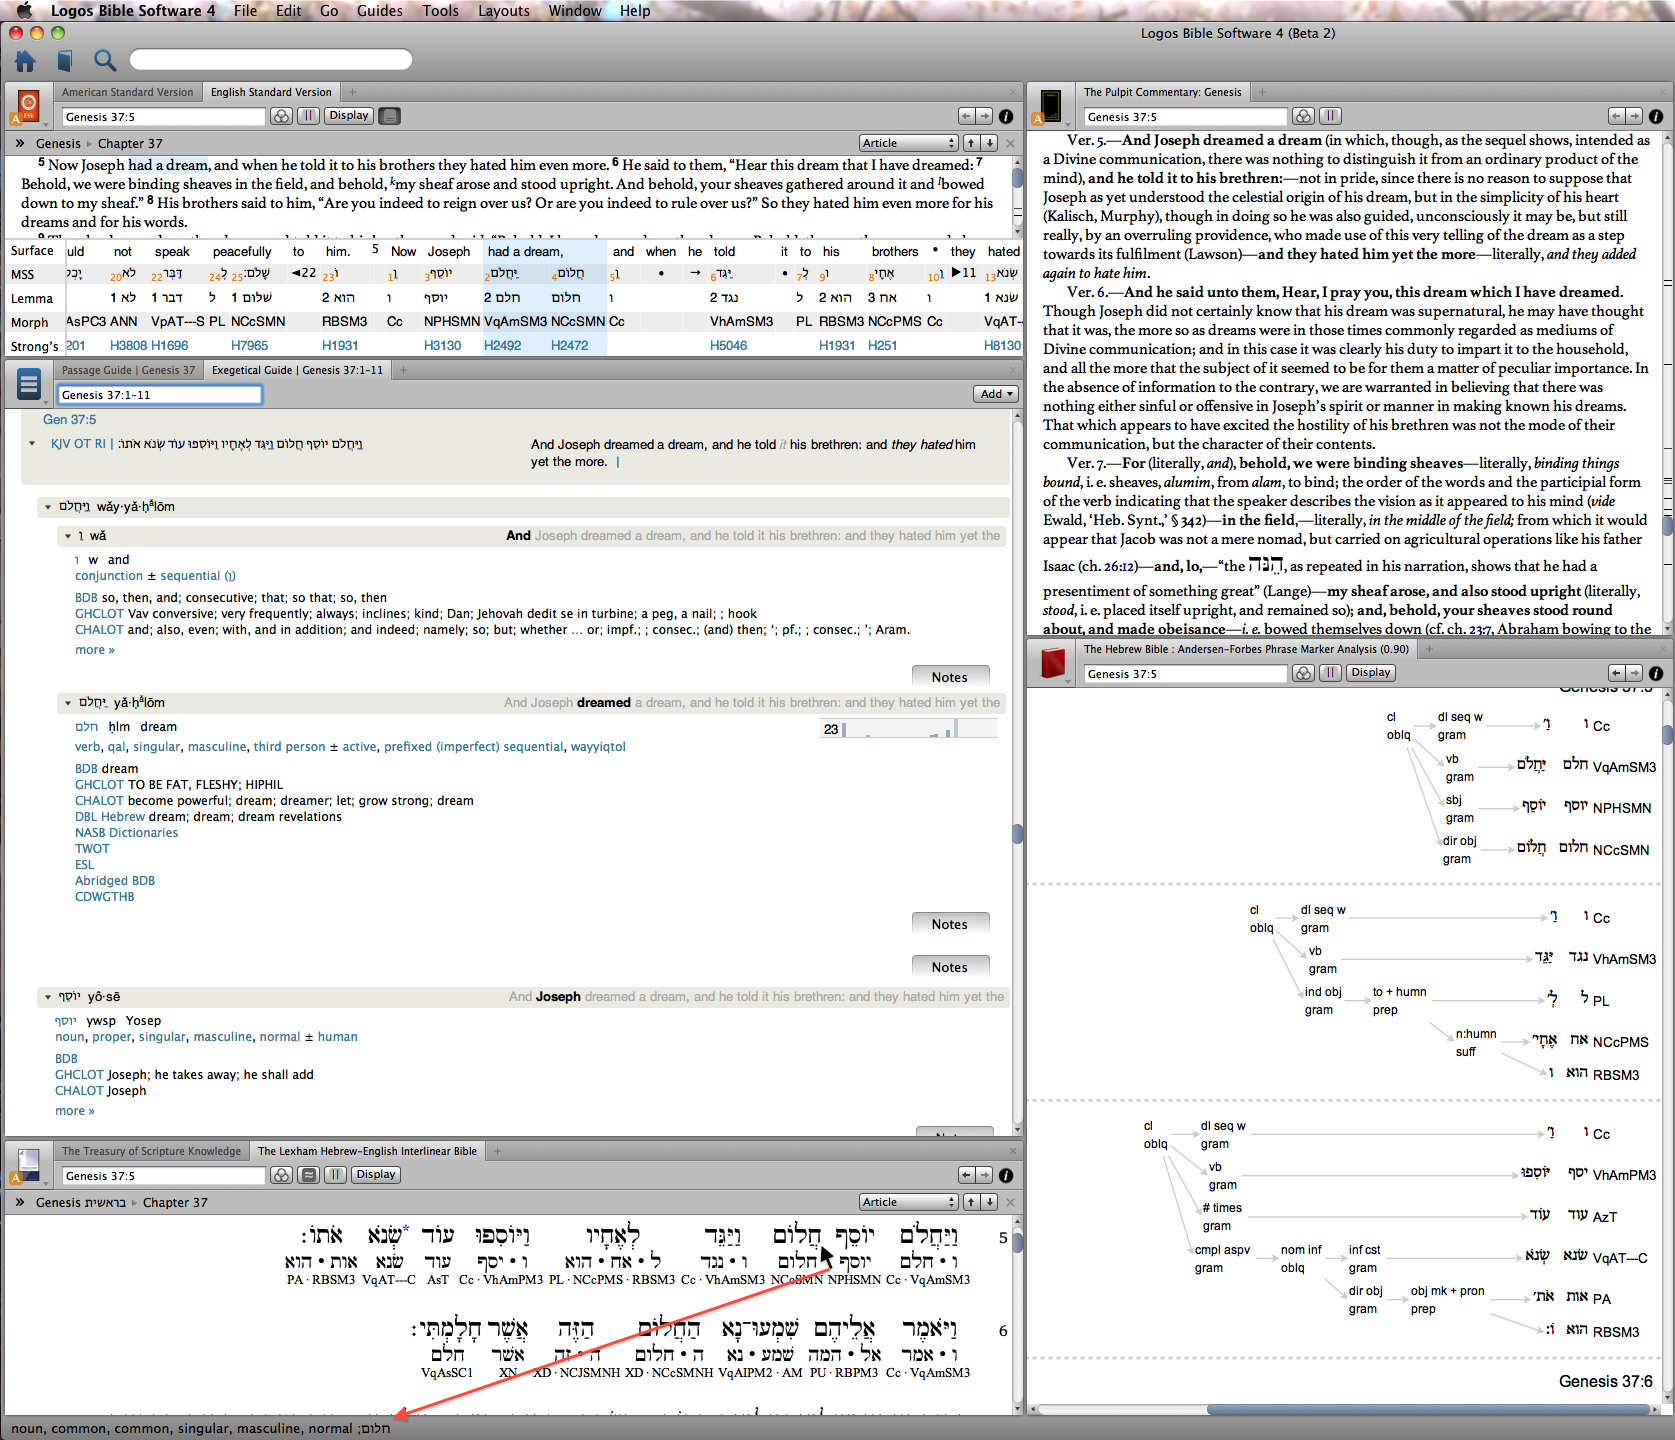Open Article dropdown in ESV panel

point(909,143)
